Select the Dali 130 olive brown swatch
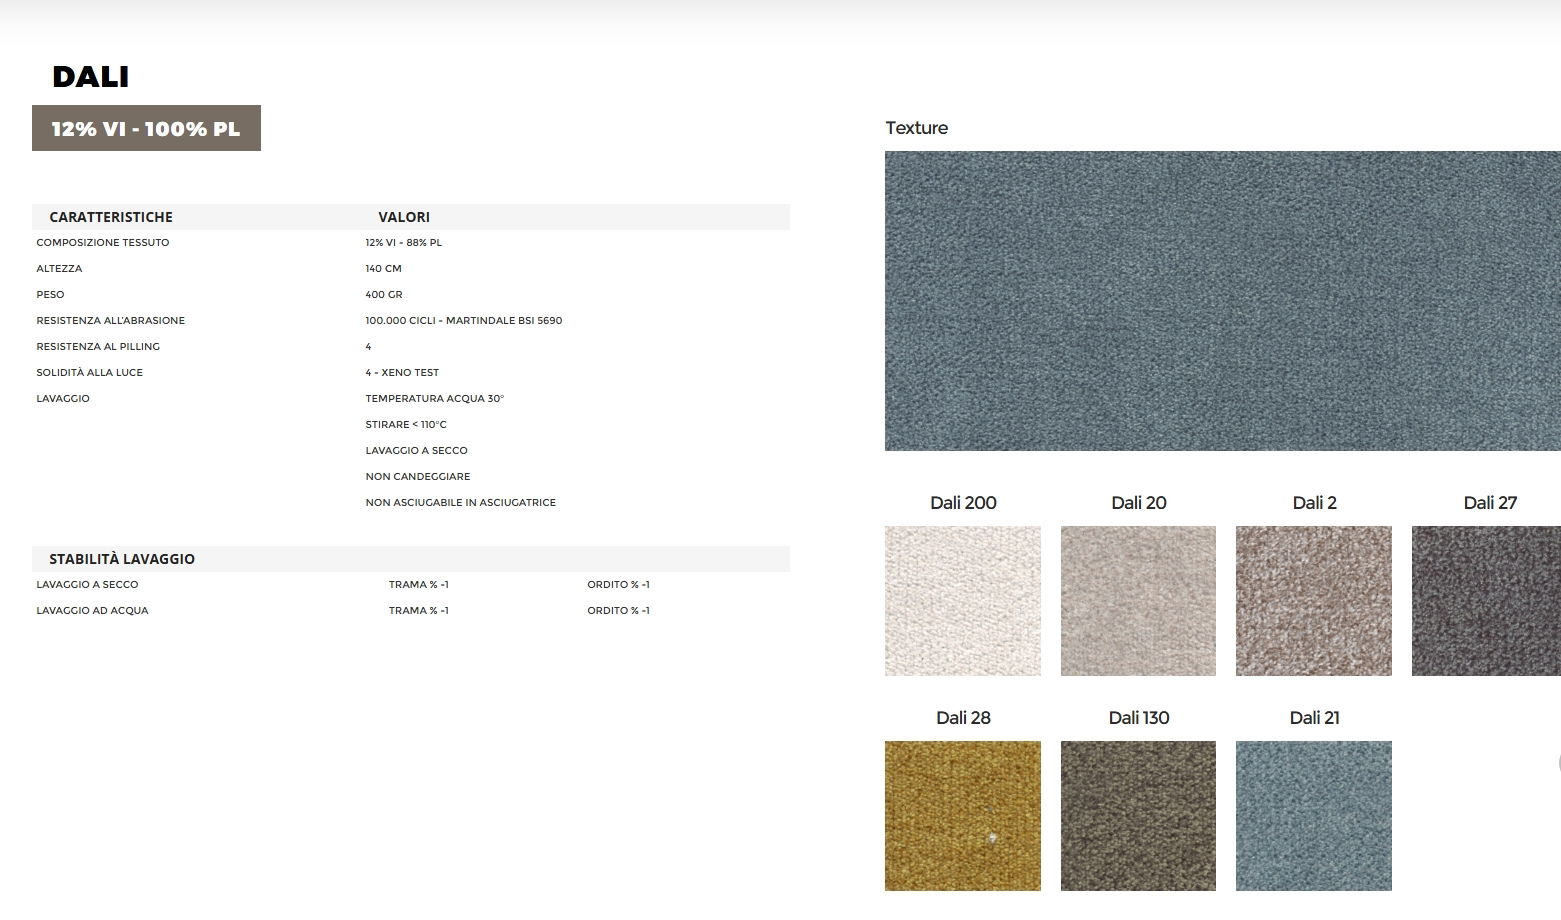 pyautogui.click(x=1138, y=816)
